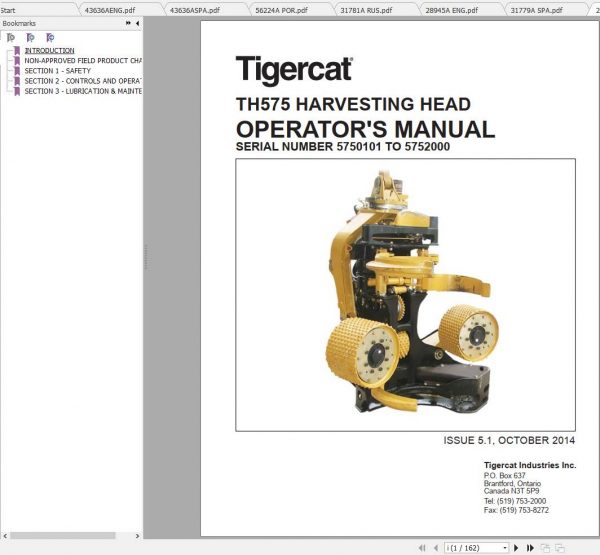Switch to the 43636AENG.pdf tab
The height and width of the screenshot is (555, 600).
point(110,10)
